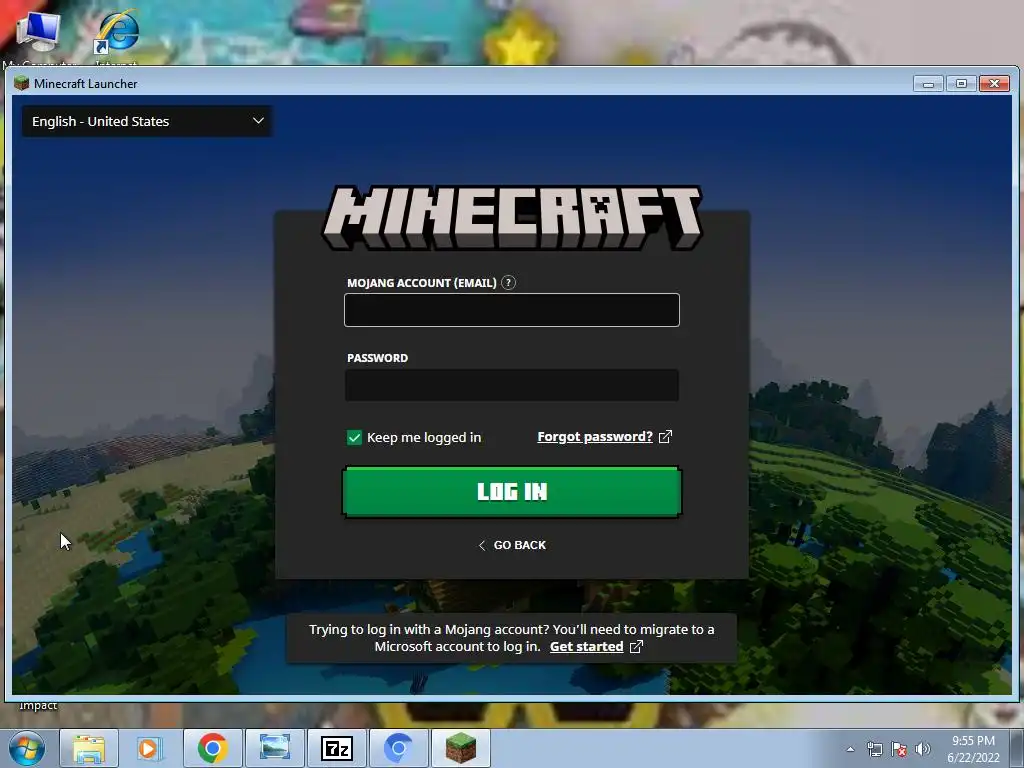1024x768 pixels.
Task: Open the English - United States language dropdown
Action: tap(147, 121)
